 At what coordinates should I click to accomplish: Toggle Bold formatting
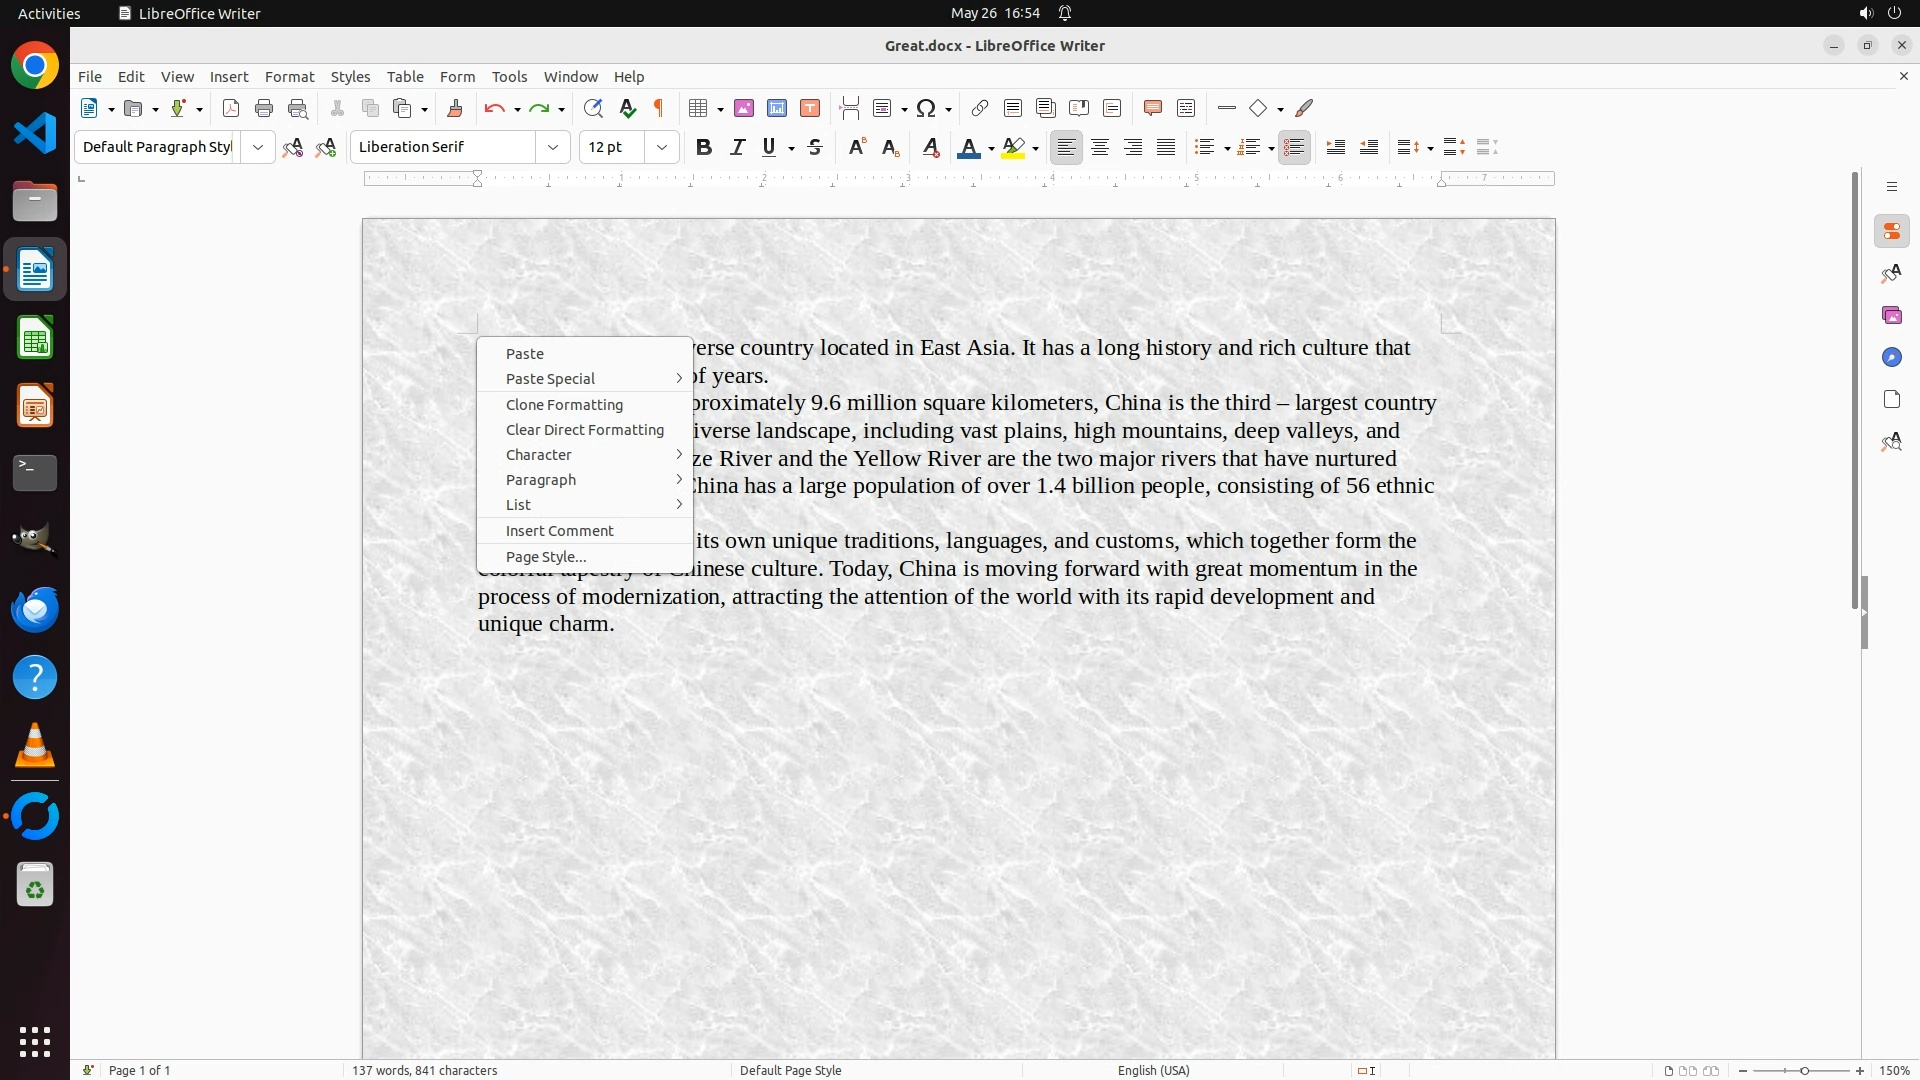click(x=704, y=147)
